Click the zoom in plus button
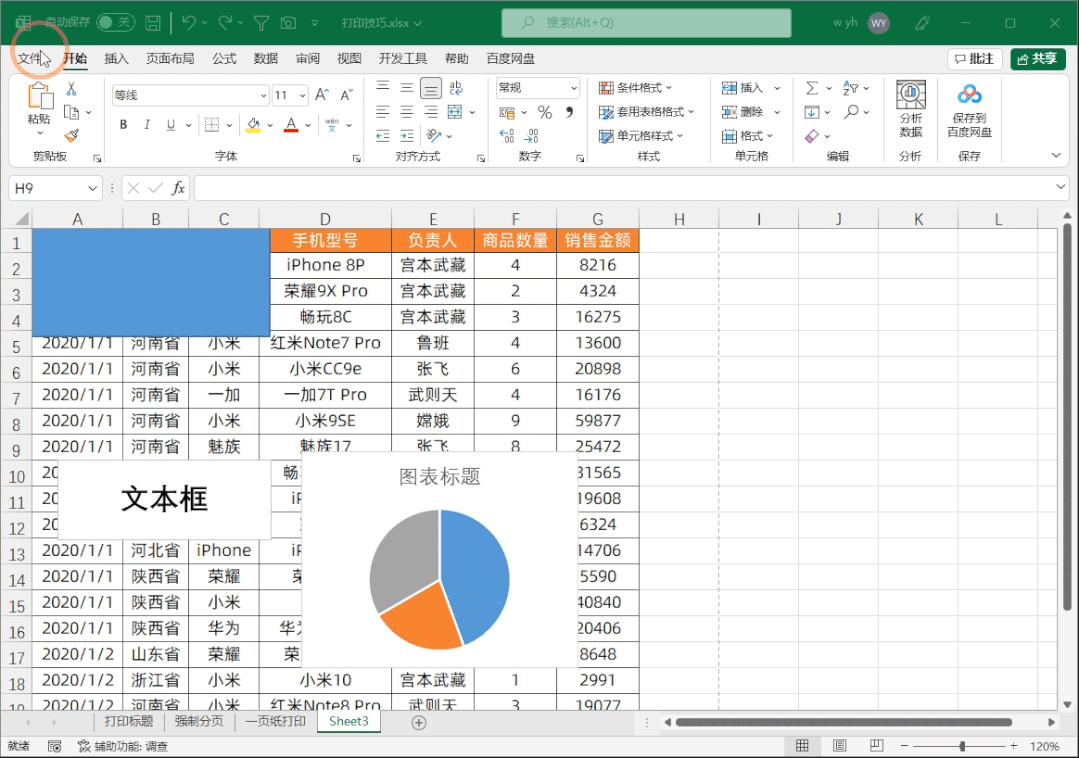The width and height of the screenshot is (1079, 758). tap(1014, 746)
